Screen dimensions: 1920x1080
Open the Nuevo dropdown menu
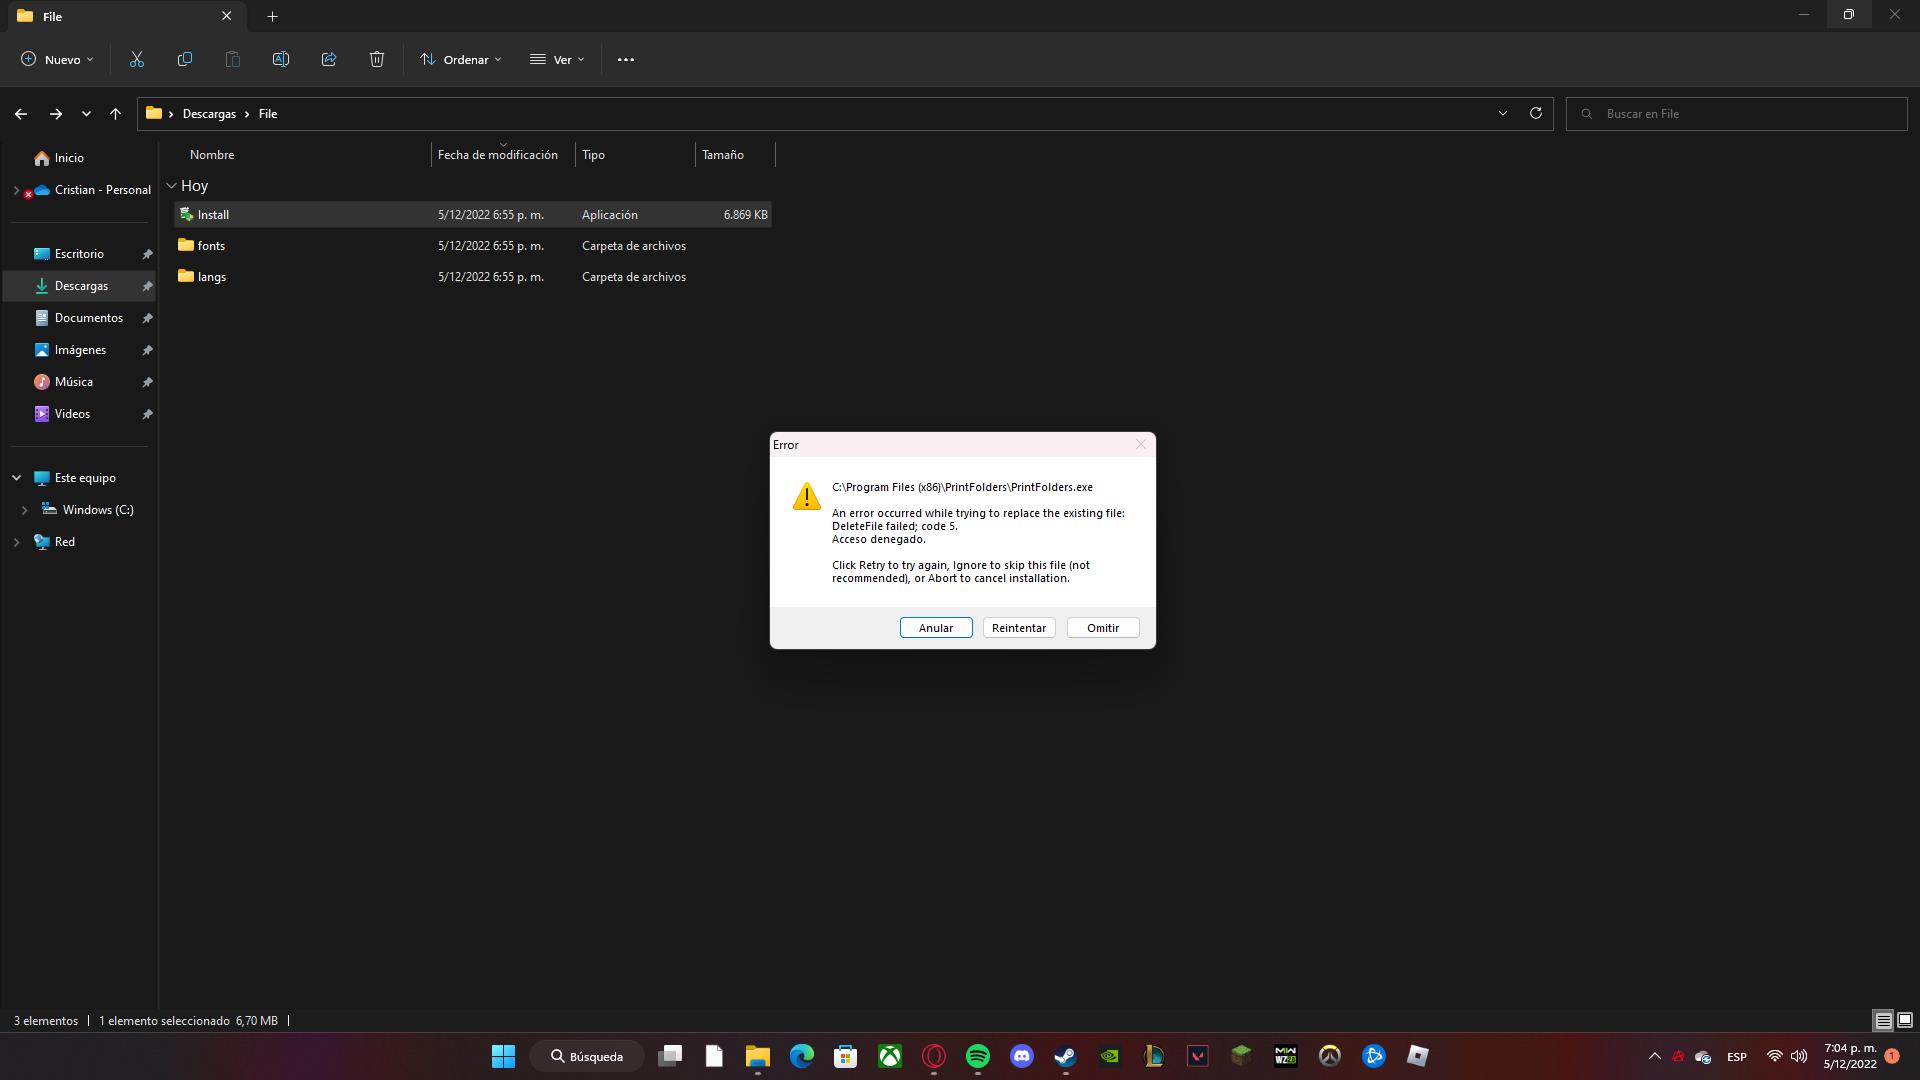point(58,60)
